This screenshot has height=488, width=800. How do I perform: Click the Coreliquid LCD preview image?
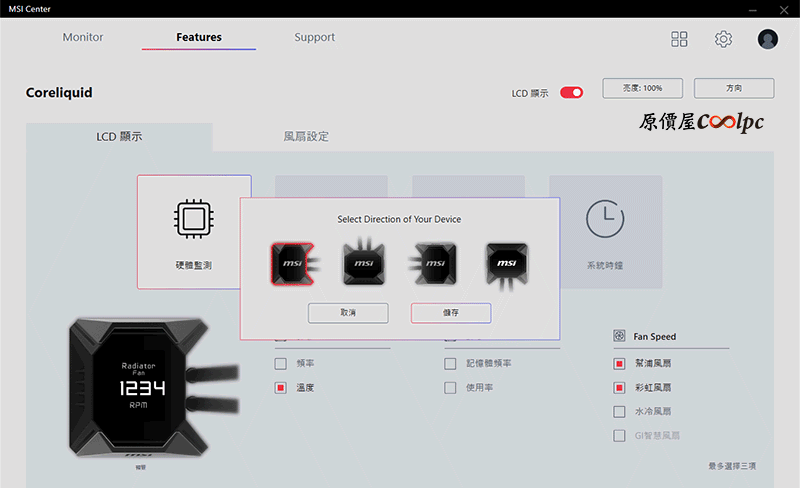point(153,388)
